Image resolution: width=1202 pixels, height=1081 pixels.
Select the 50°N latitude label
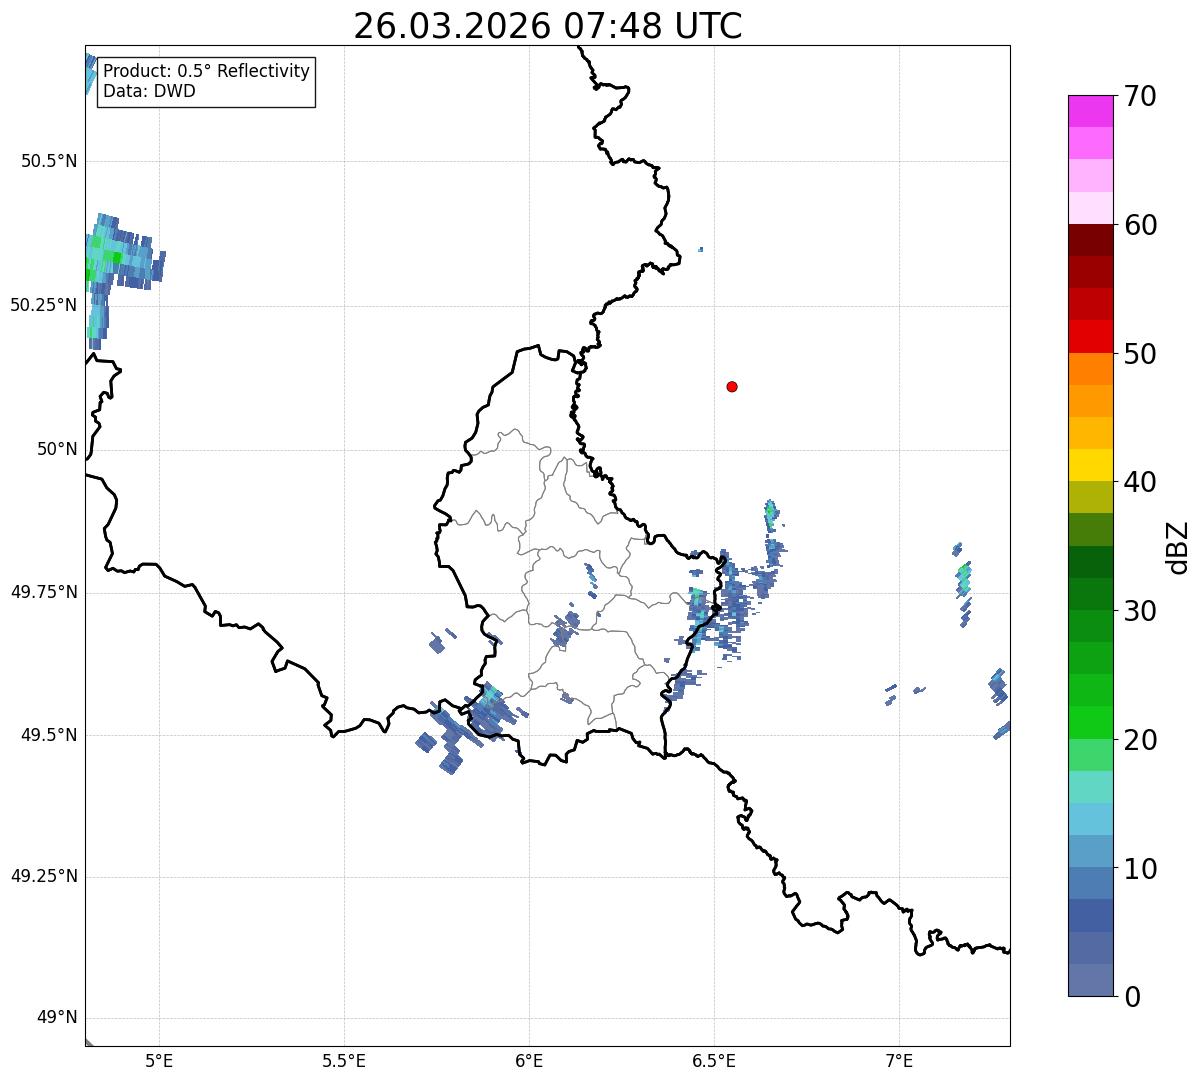point(57,450)
